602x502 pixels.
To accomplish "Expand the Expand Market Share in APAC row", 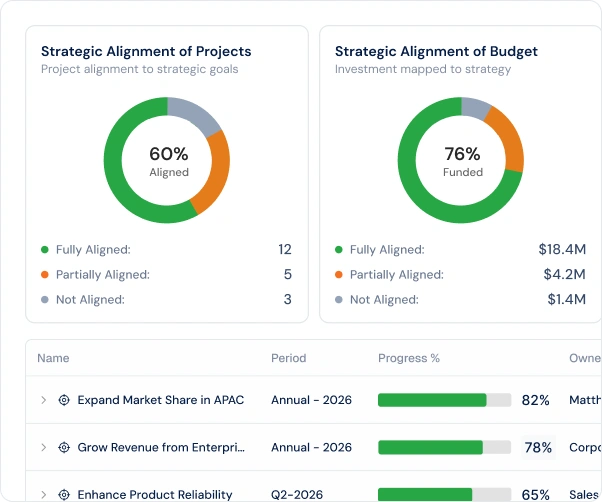I will 43,400.
